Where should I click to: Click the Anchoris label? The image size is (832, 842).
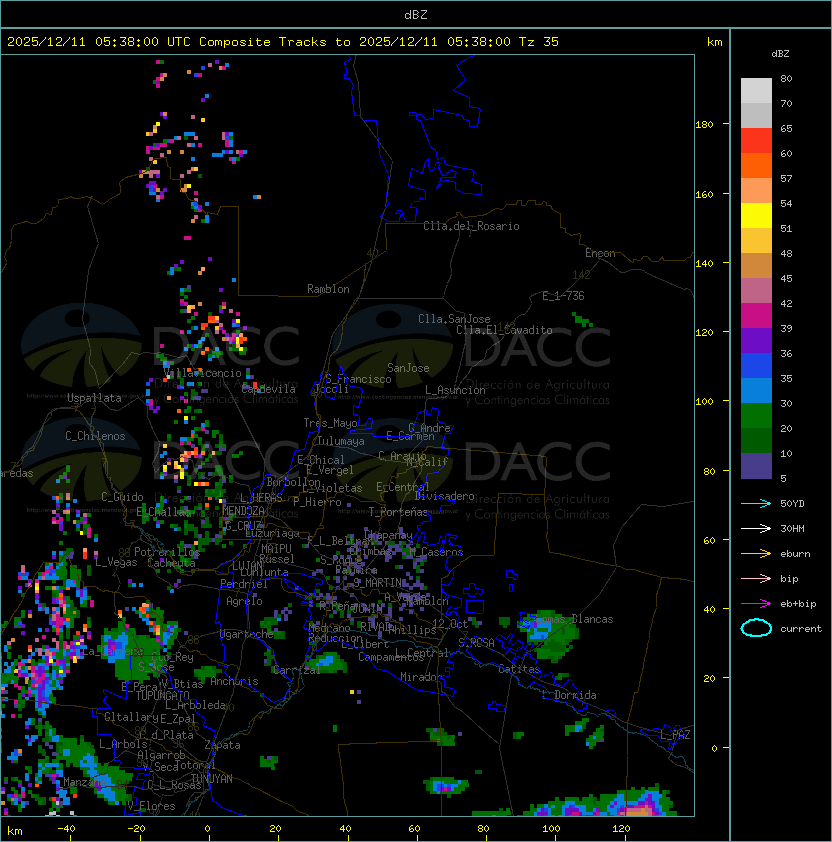[x=234, y=681]
